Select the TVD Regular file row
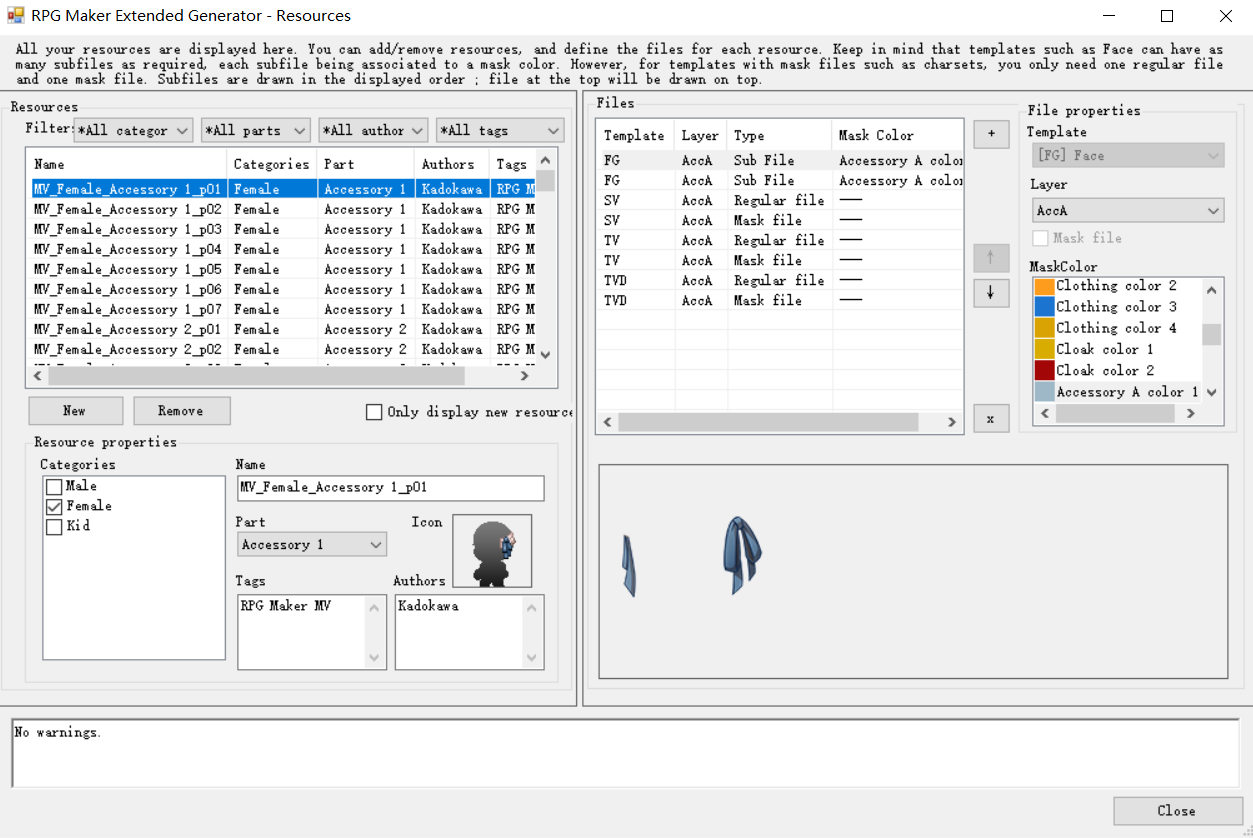This screenshot has width=1253, height=838. click(780, 280)
